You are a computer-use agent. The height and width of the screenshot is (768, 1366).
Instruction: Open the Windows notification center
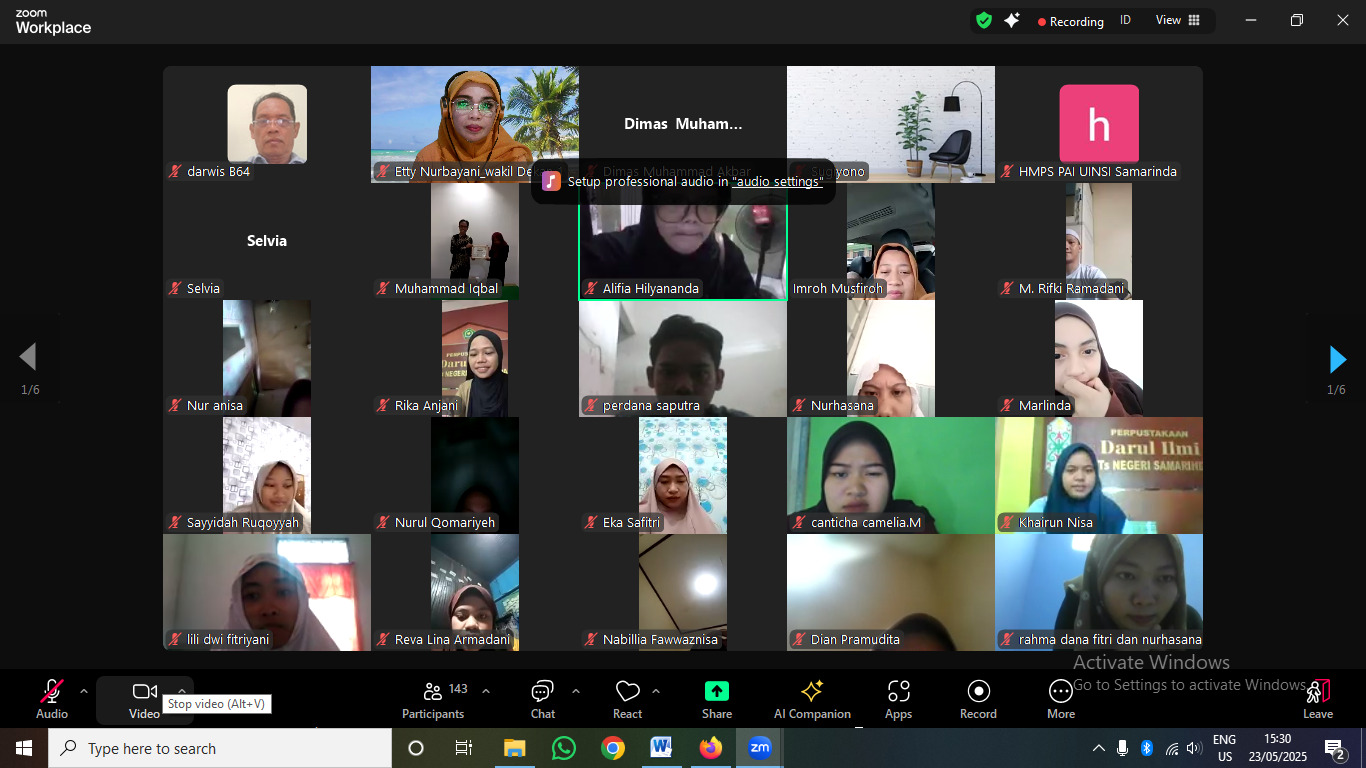click(x=1335, y=749)
